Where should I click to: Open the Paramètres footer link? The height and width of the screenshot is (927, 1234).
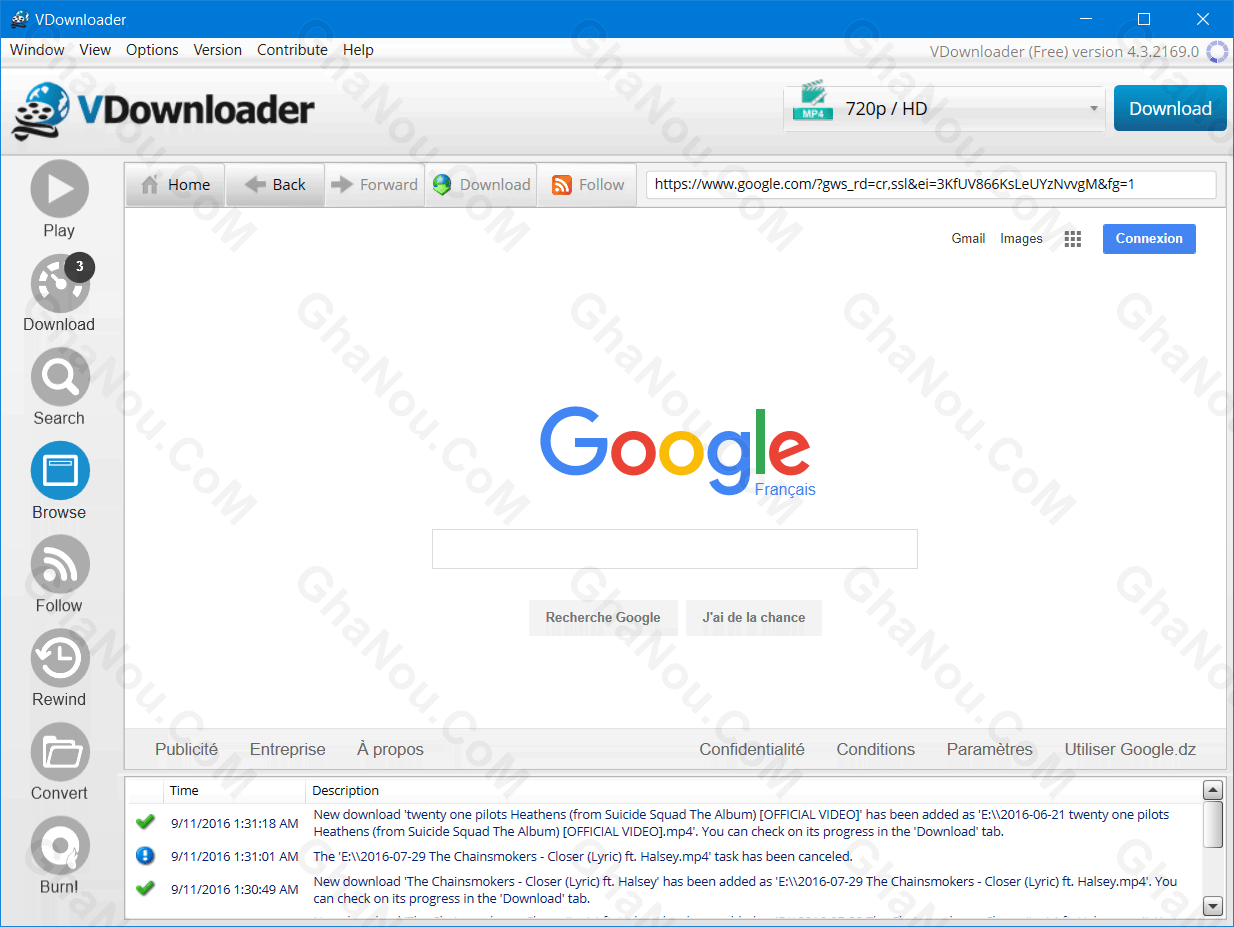click(990, 750)
